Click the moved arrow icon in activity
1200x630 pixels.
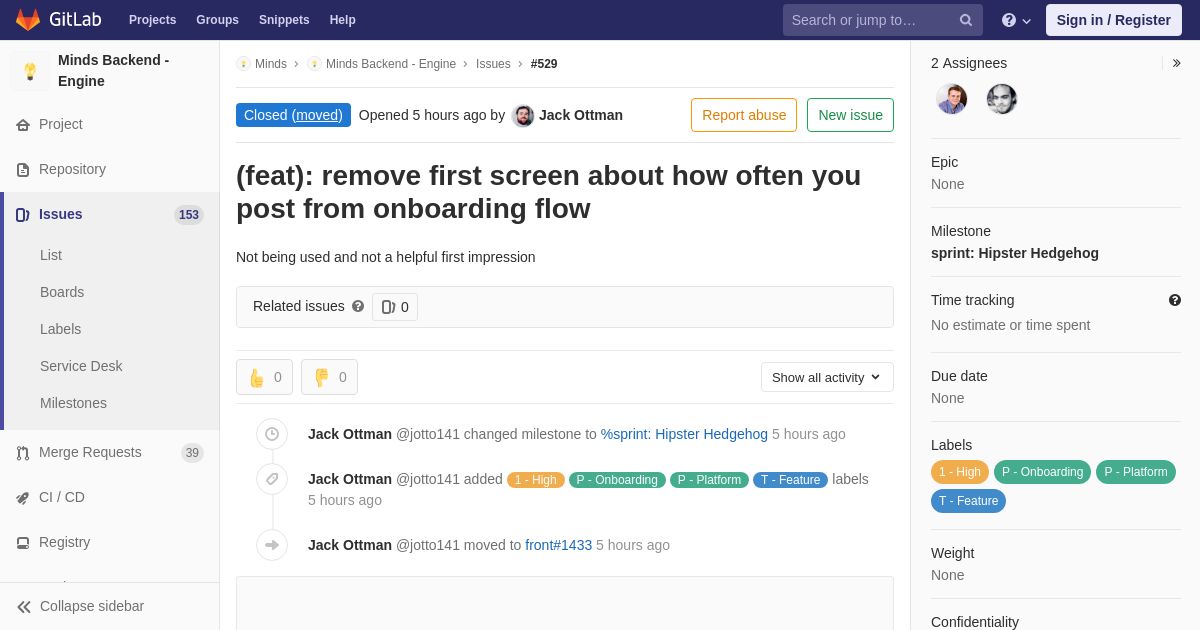tap(272, 545)
